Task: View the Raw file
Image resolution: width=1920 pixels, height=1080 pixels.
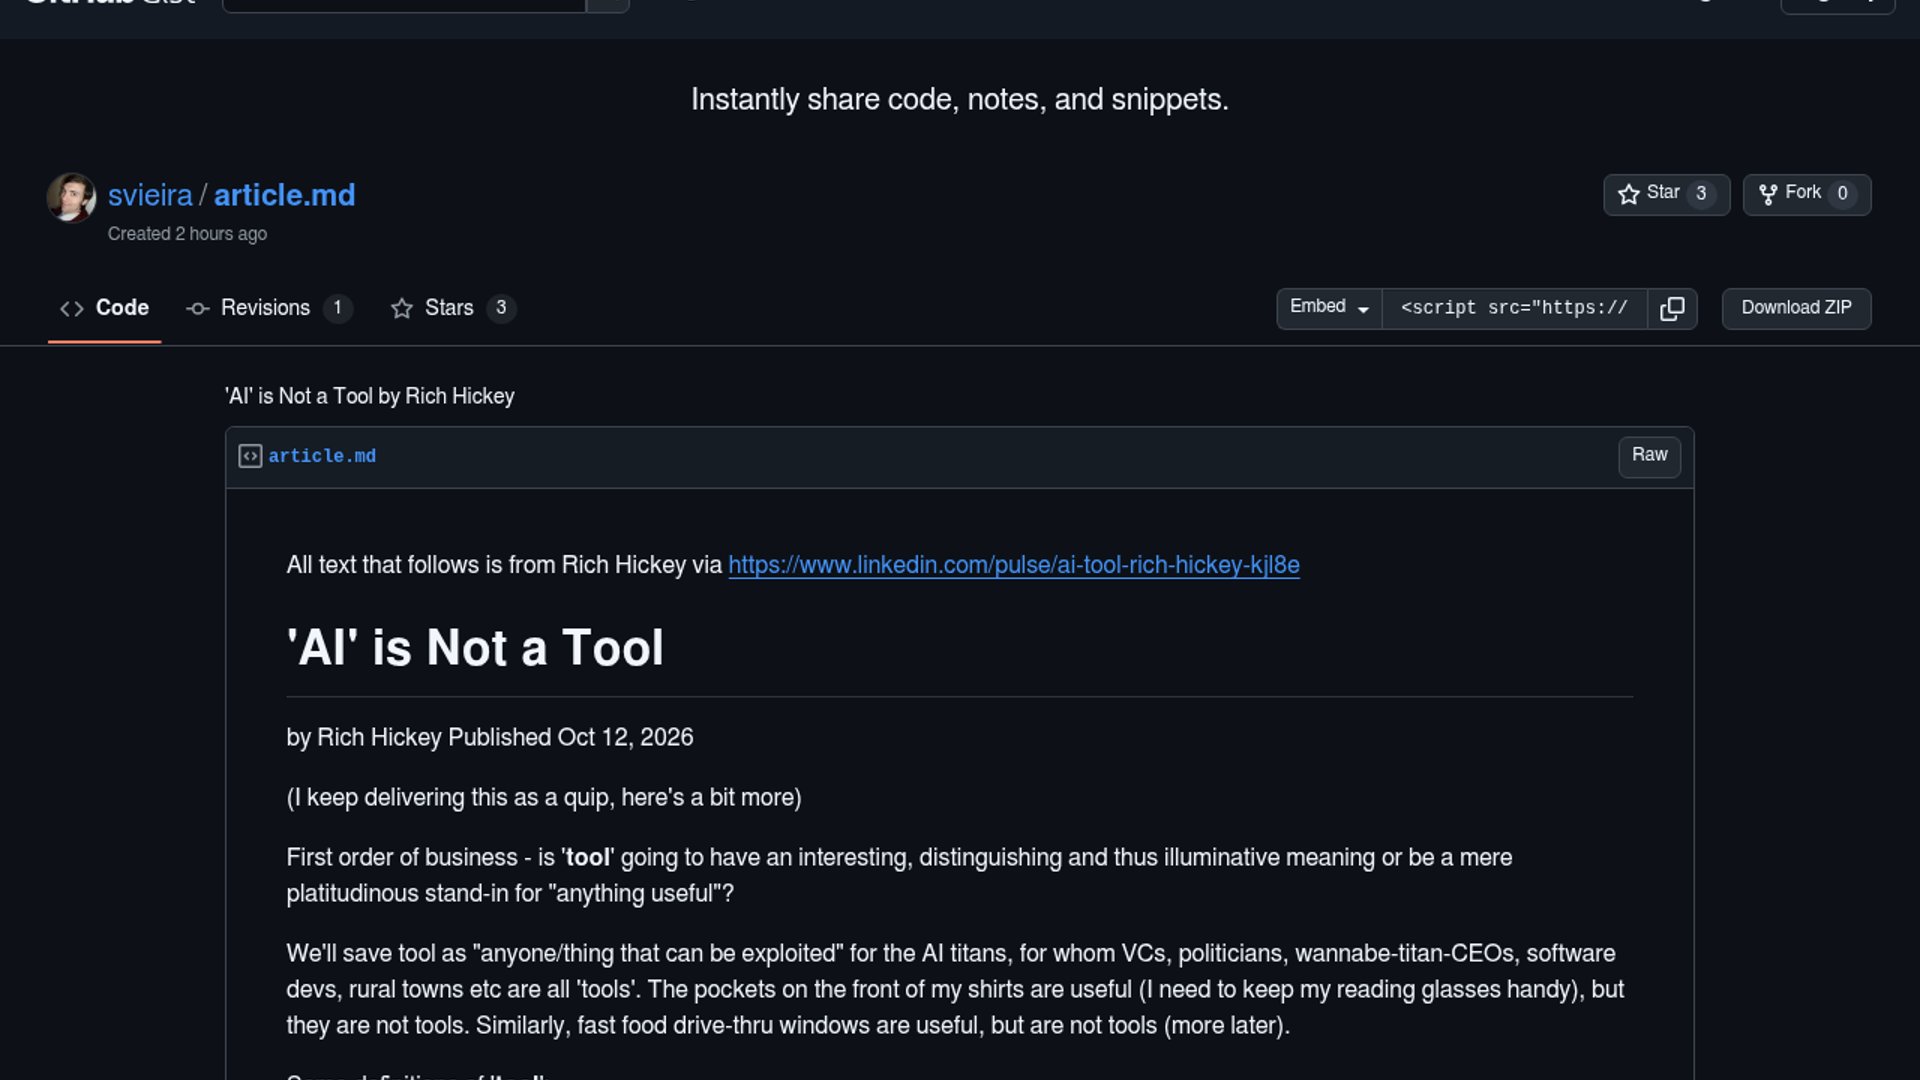Action: coord(1649,456)
